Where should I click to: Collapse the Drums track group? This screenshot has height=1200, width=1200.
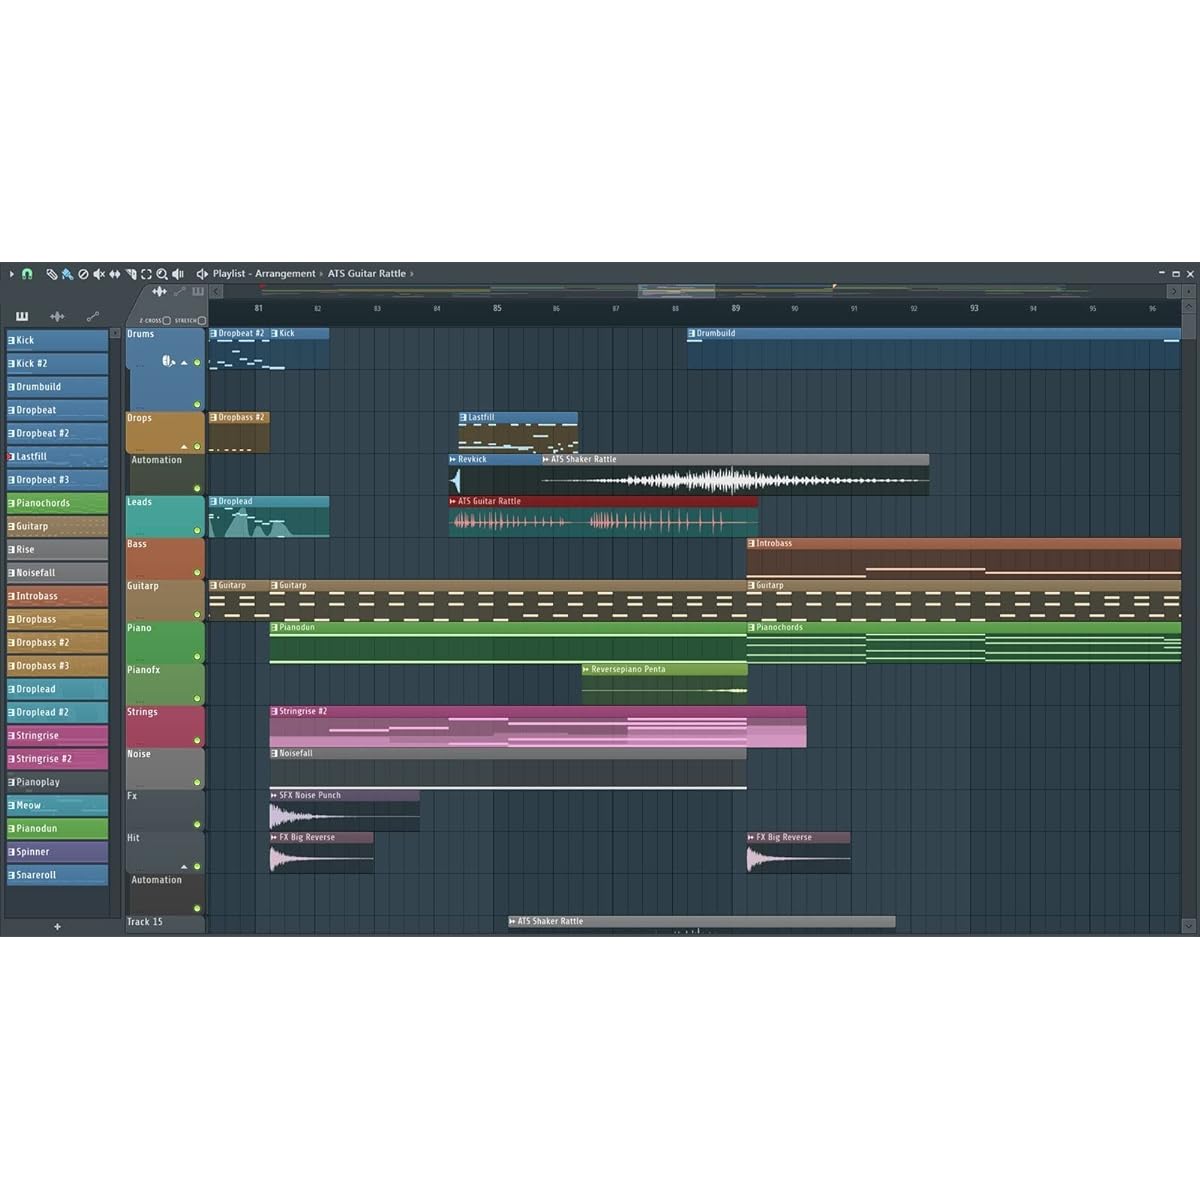point(184,363)
